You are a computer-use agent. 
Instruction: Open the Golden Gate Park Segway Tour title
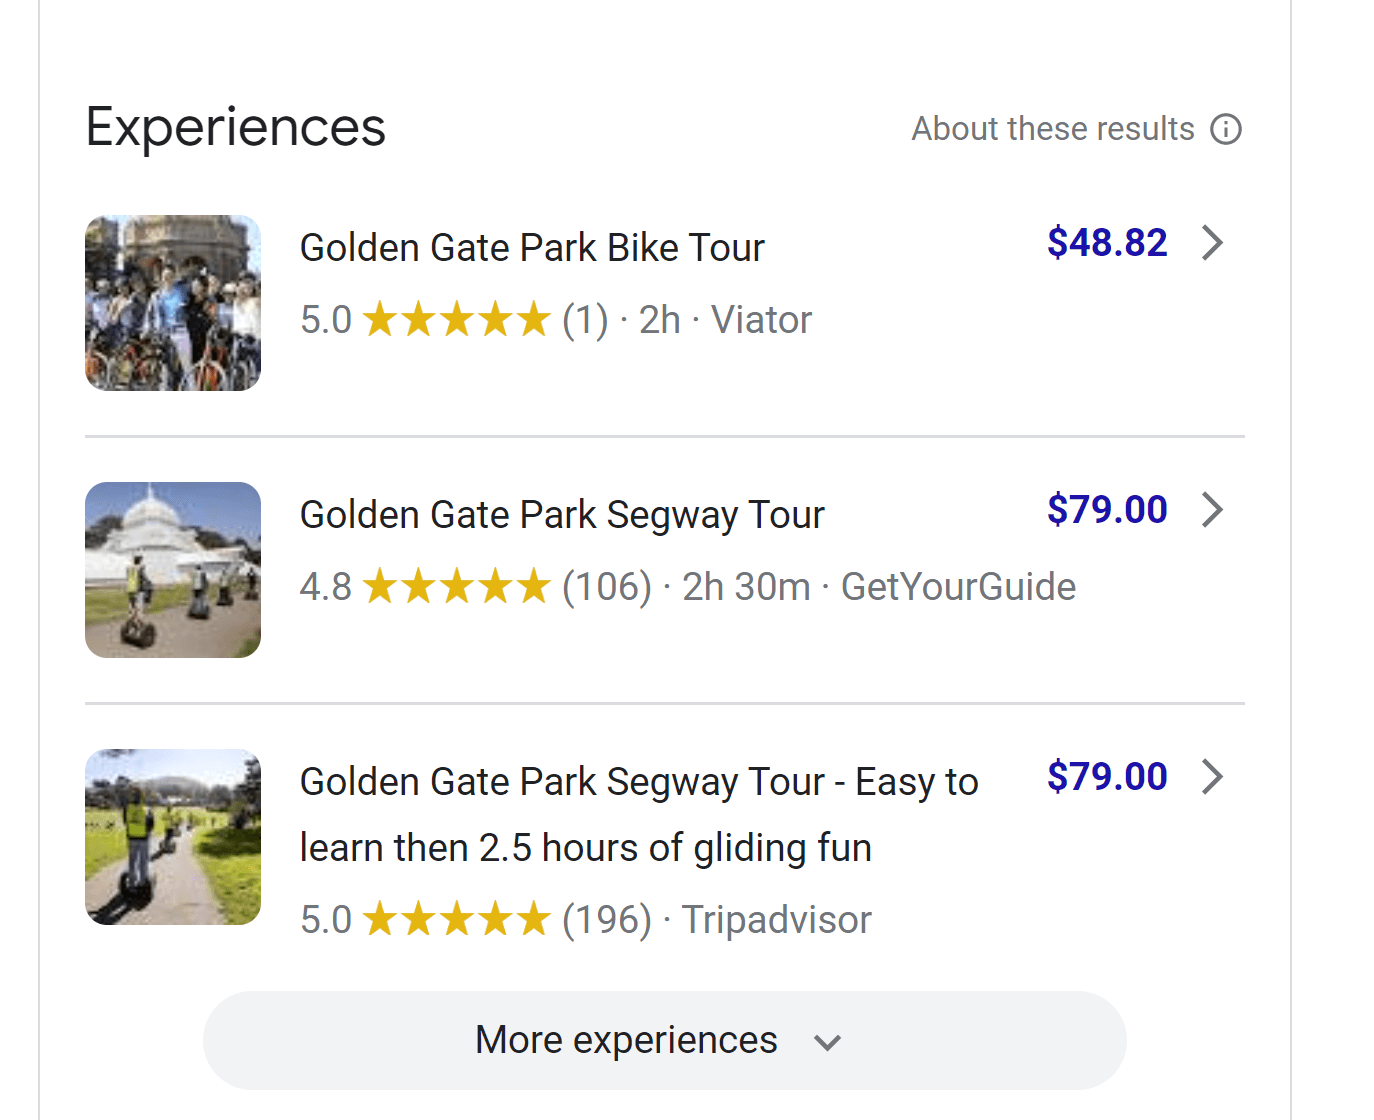click(x=562, y=515)
